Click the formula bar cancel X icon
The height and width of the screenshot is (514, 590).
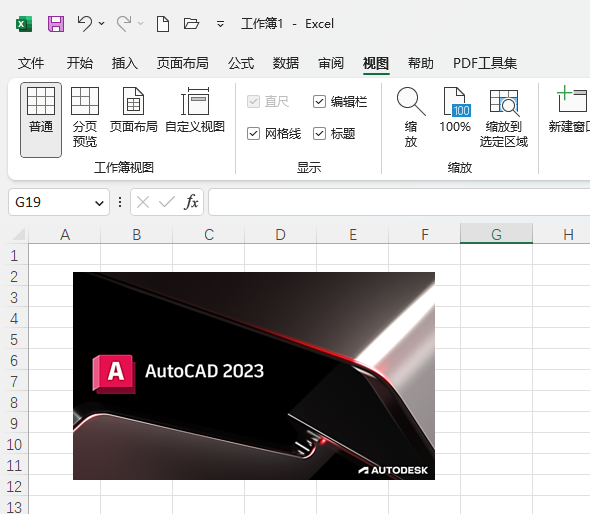pyautogui.click(x=143, y=202)
